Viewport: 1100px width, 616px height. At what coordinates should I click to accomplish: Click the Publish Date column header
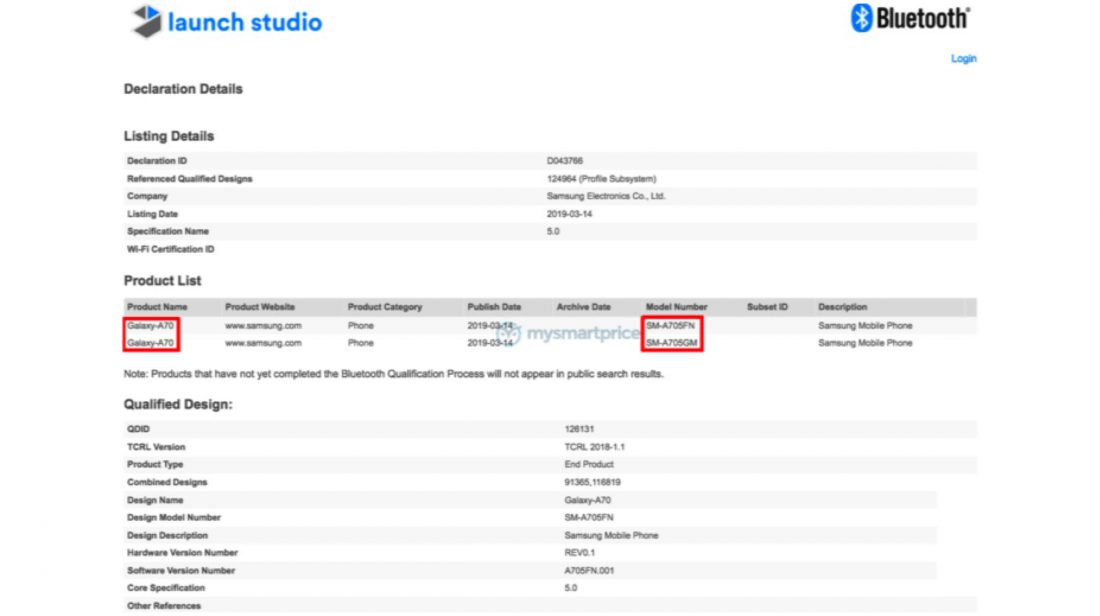tap(494, 307)
